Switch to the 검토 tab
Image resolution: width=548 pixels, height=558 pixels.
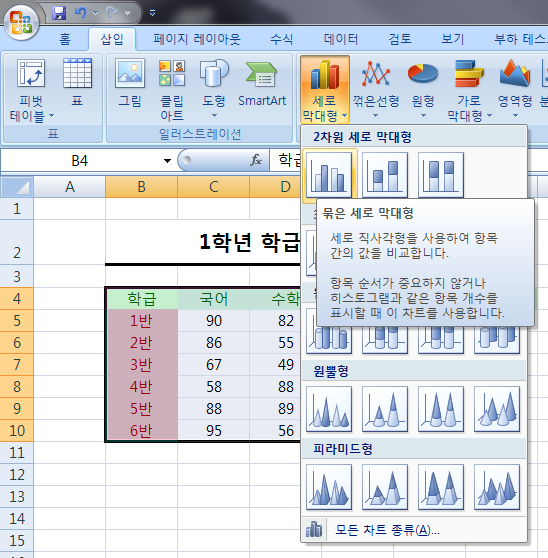[x=400, y=39]
